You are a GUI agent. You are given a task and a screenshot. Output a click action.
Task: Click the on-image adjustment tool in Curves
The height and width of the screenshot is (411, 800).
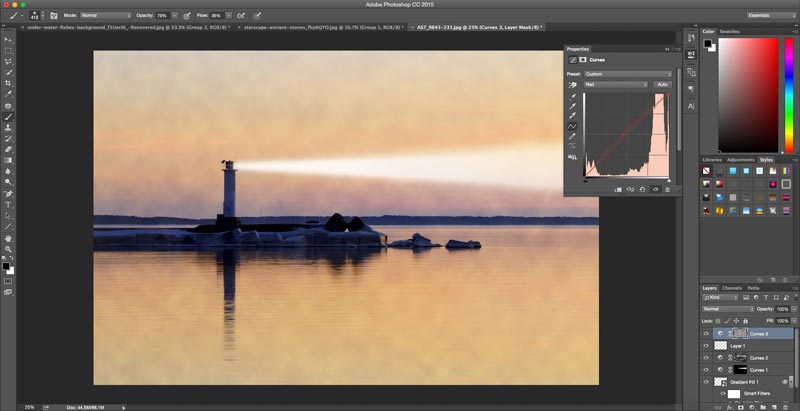pos(572,85)
